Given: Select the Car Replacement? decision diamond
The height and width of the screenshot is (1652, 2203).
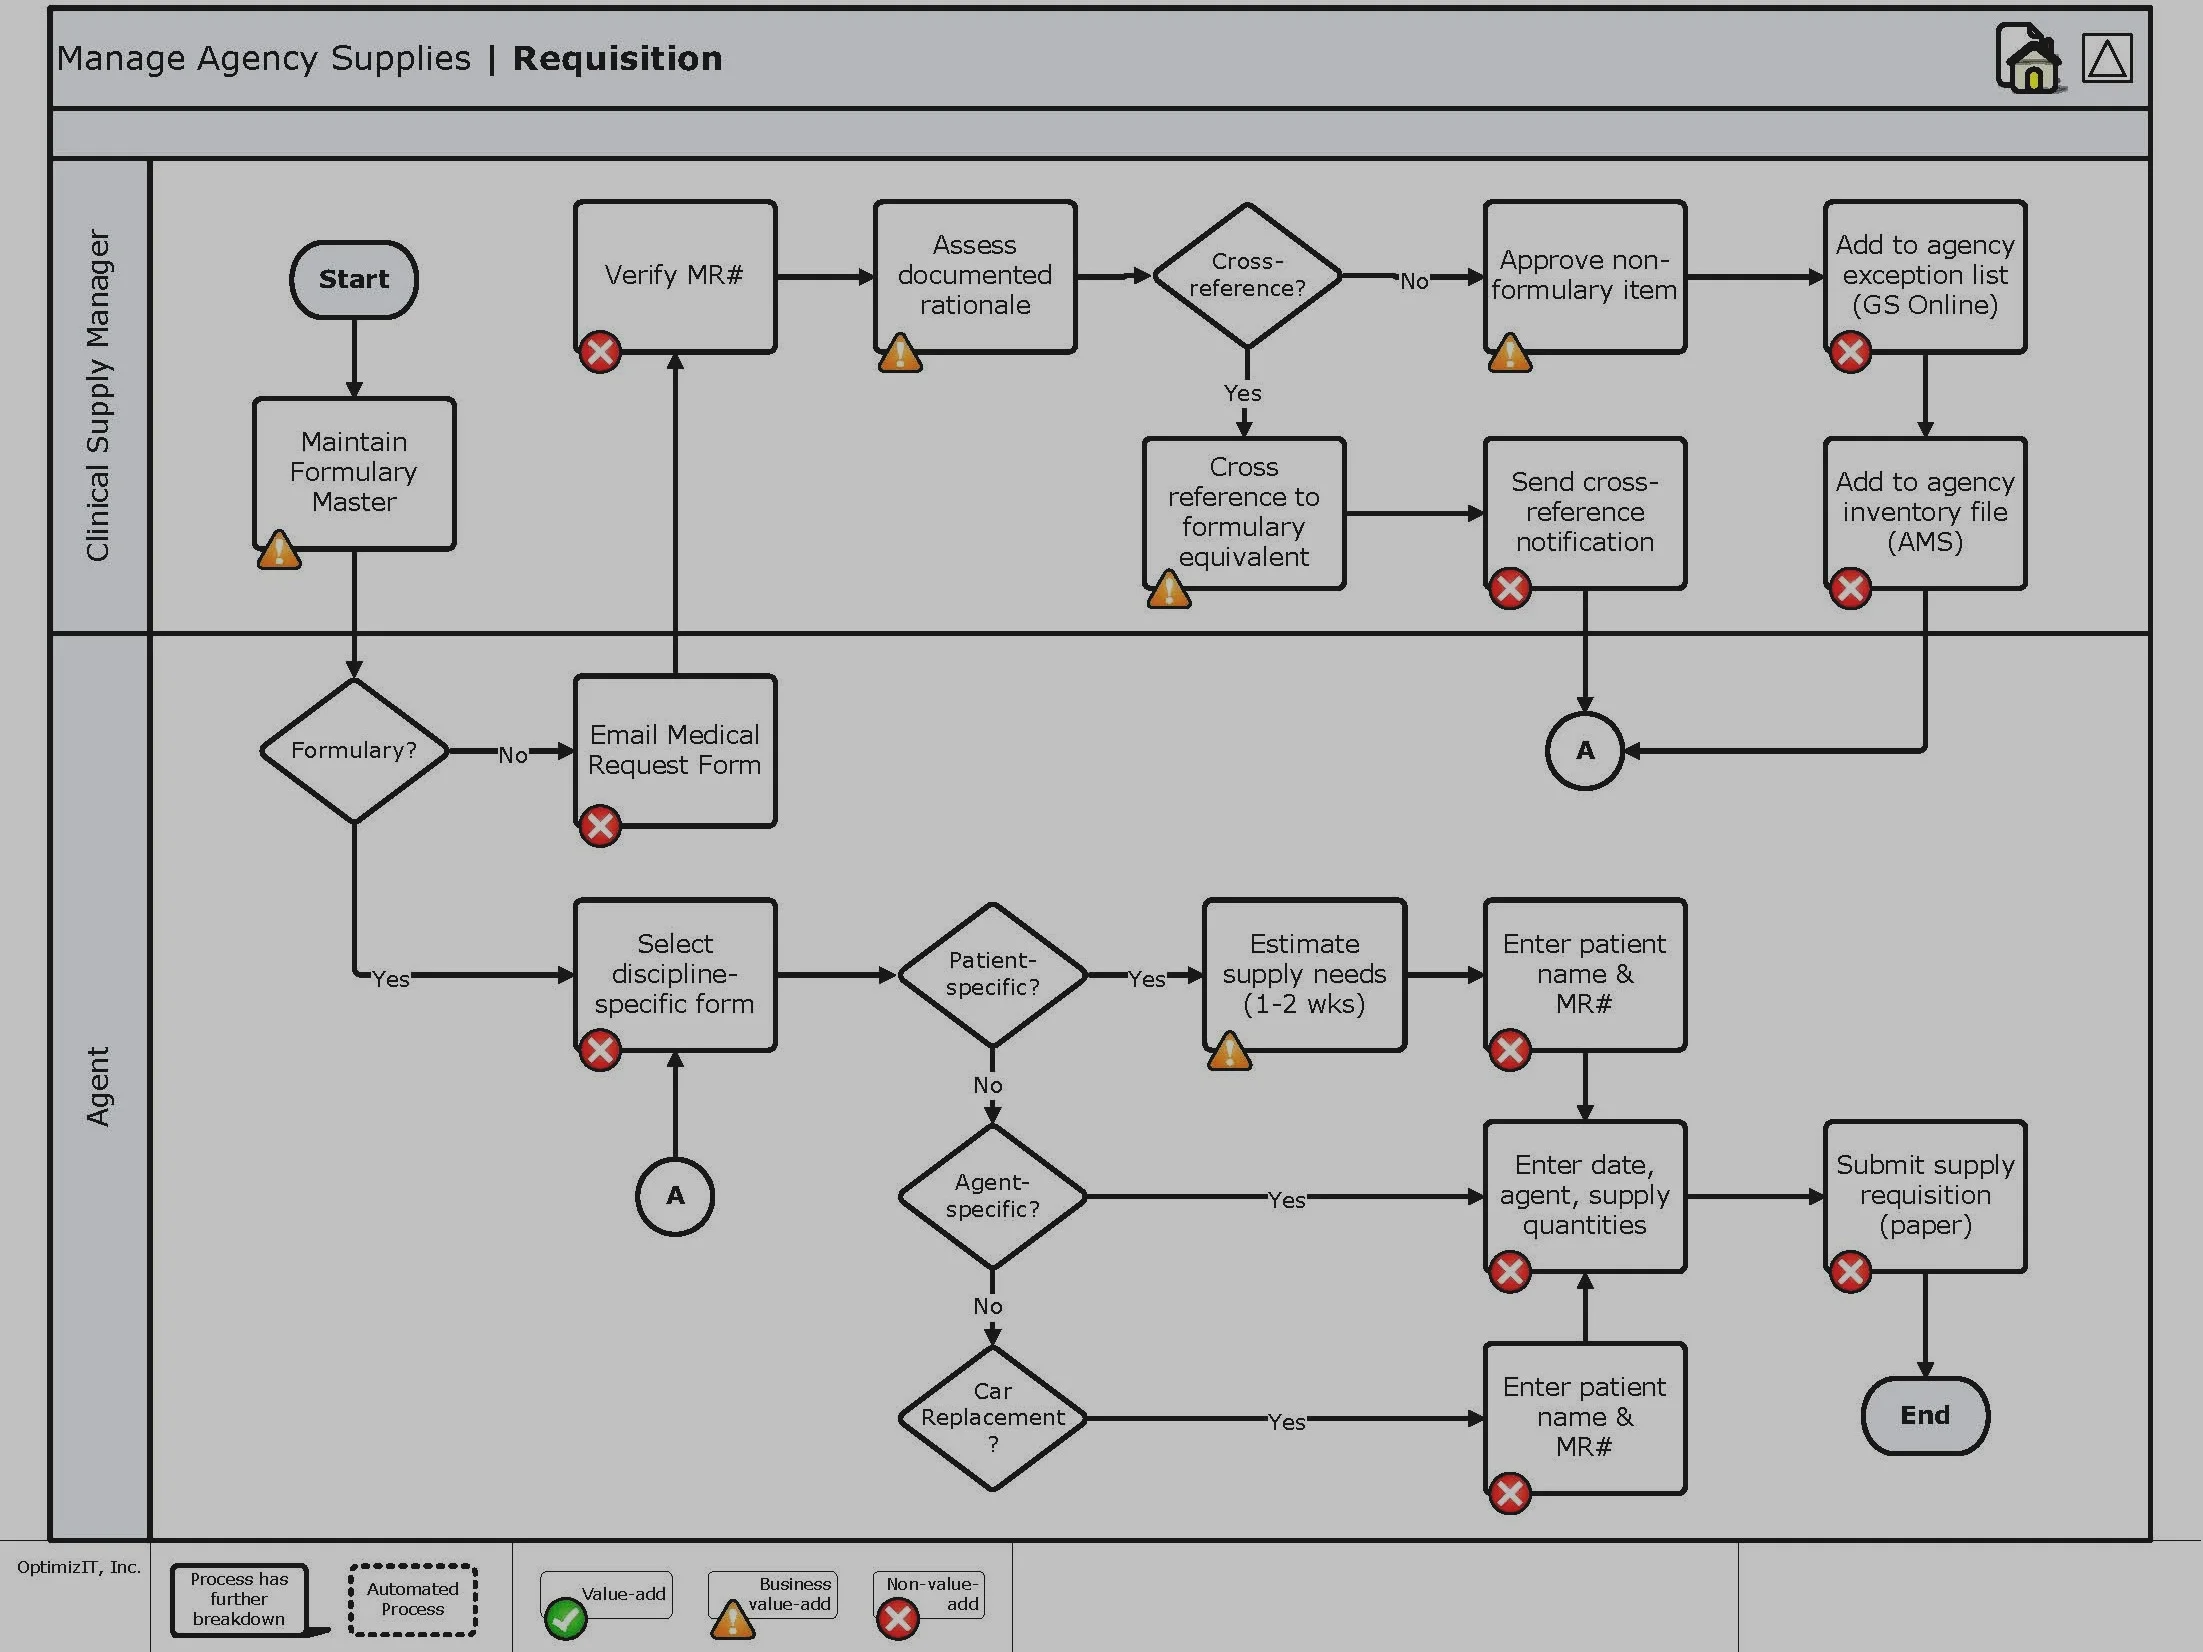Looking at the screenshot, I should (x=992, y=1417).
